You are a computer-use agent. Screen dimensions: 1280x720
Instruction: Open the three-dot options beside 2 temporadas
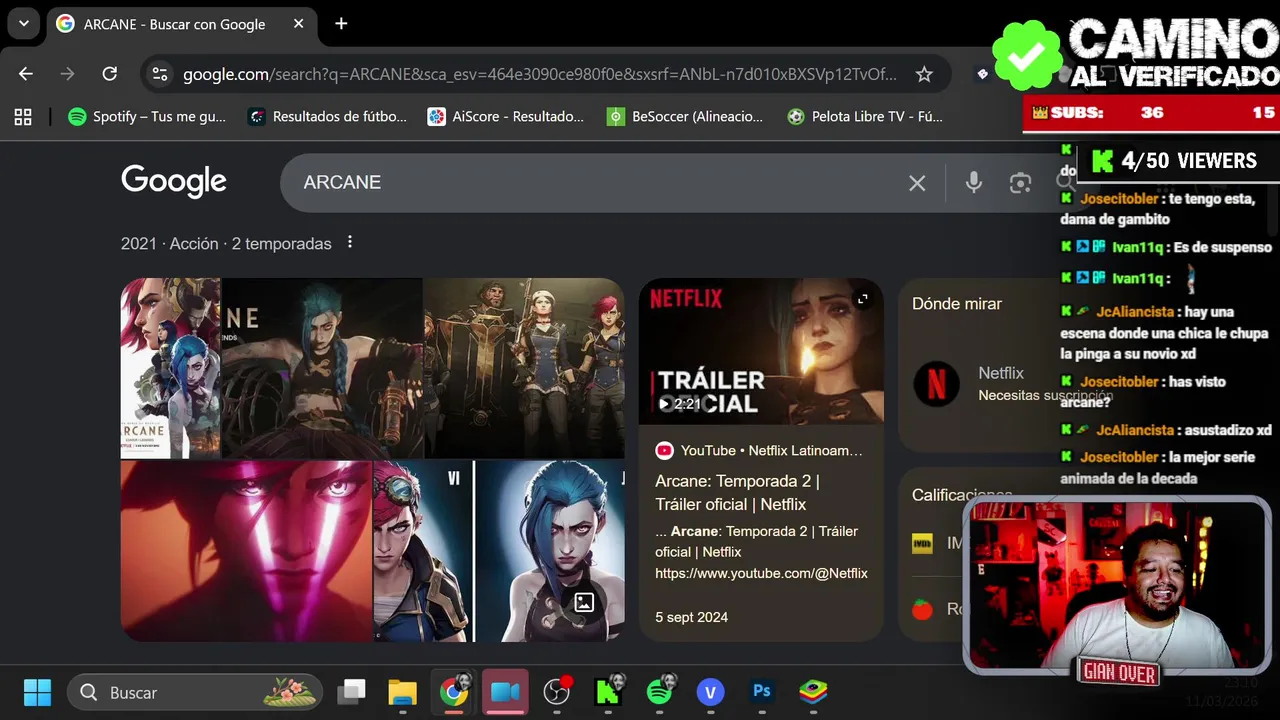pyautogui.click(x=350, y=242)
